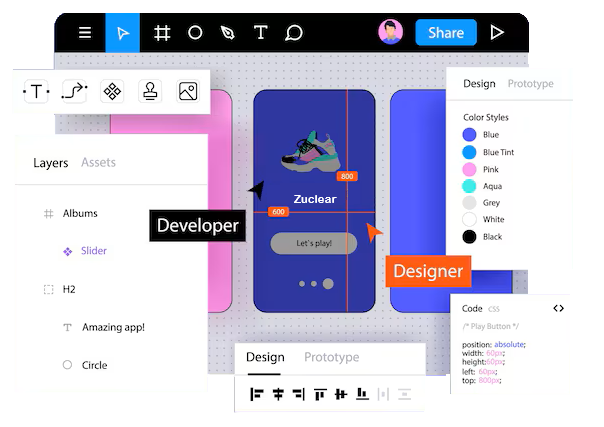604x427 pixels.
Task: Switch to the Assets tab
Action: click(98, 162)
